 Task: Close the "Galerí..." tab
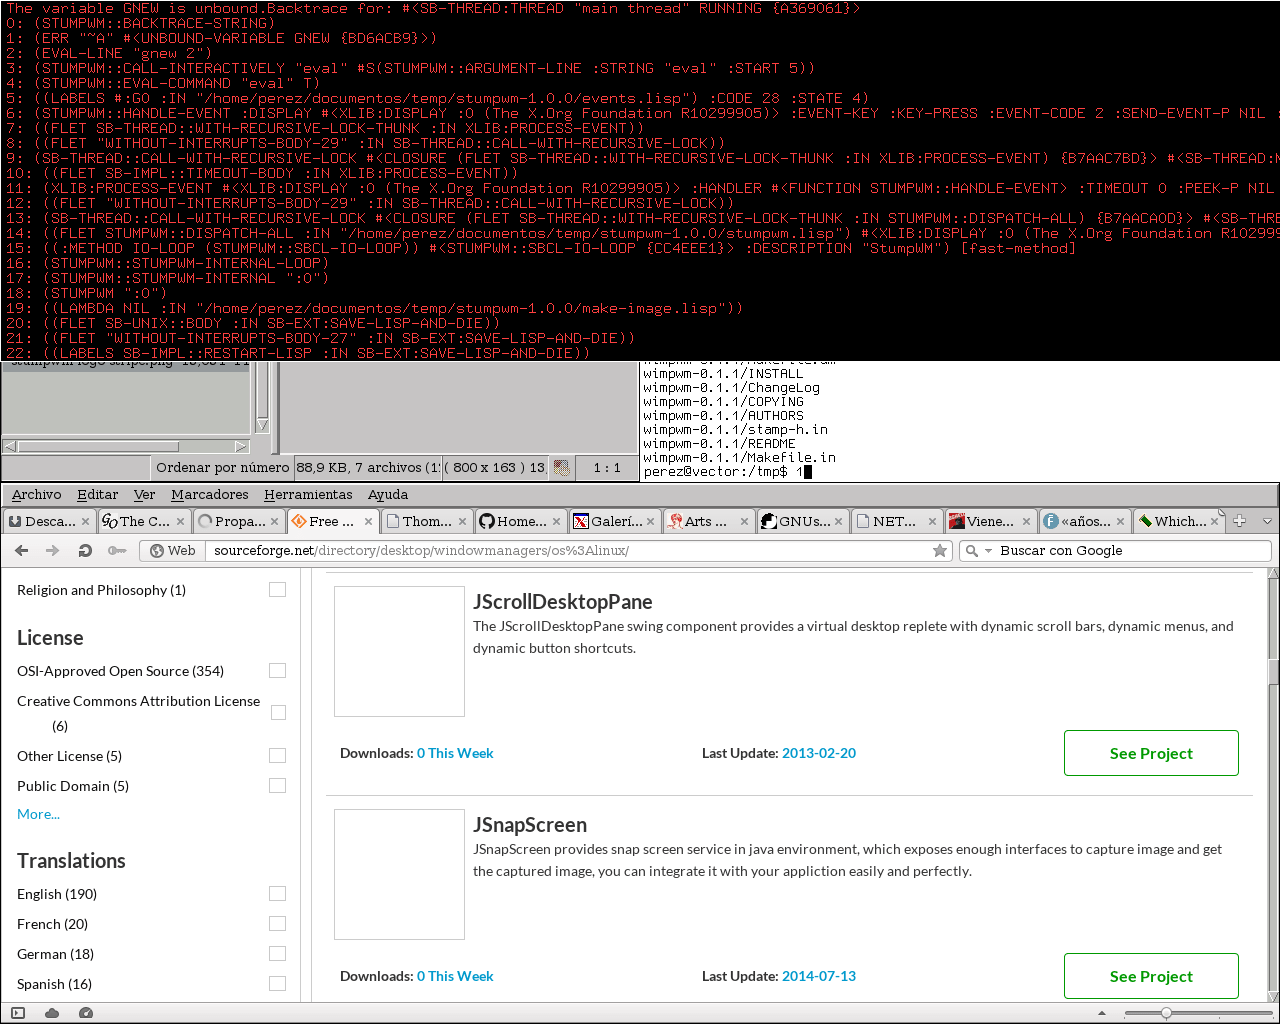[650, 521]
